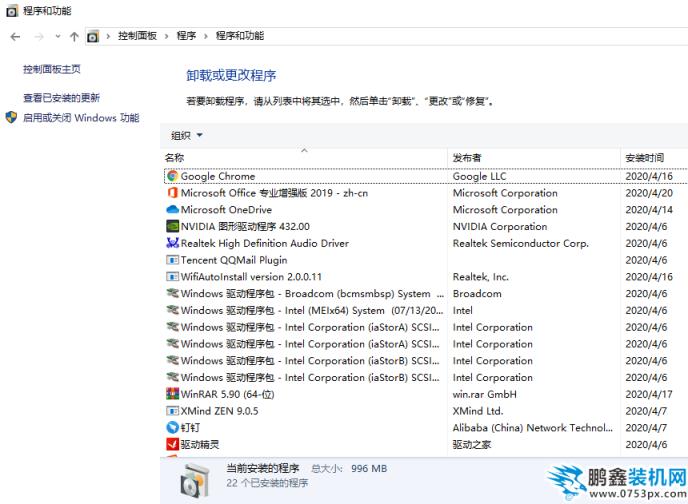Open 控制面板主页 link
The image size is (688, 504).
(x=52, y=69)
